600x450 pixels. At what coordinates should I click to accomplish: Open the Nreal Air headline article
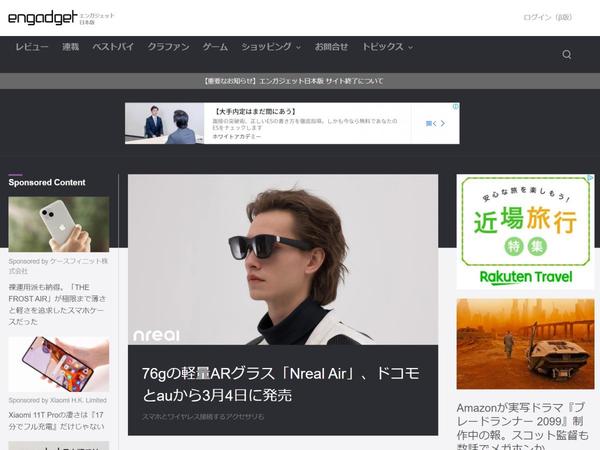pyautogui.click(x=281, y=384)
